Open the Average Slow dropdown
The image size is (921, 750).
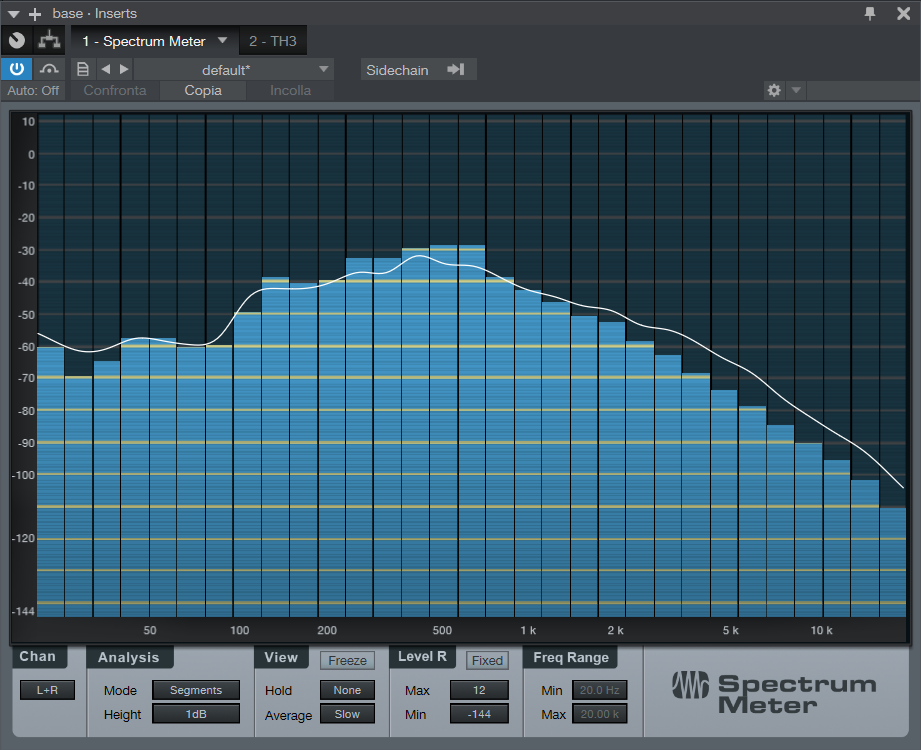[x=347, y=714]
